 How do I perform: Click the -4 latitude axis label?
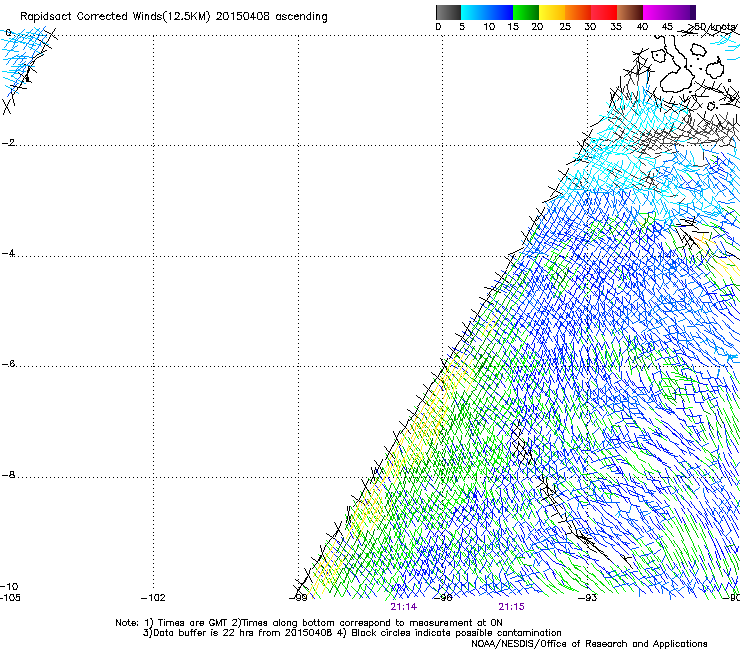pos(8,253)
